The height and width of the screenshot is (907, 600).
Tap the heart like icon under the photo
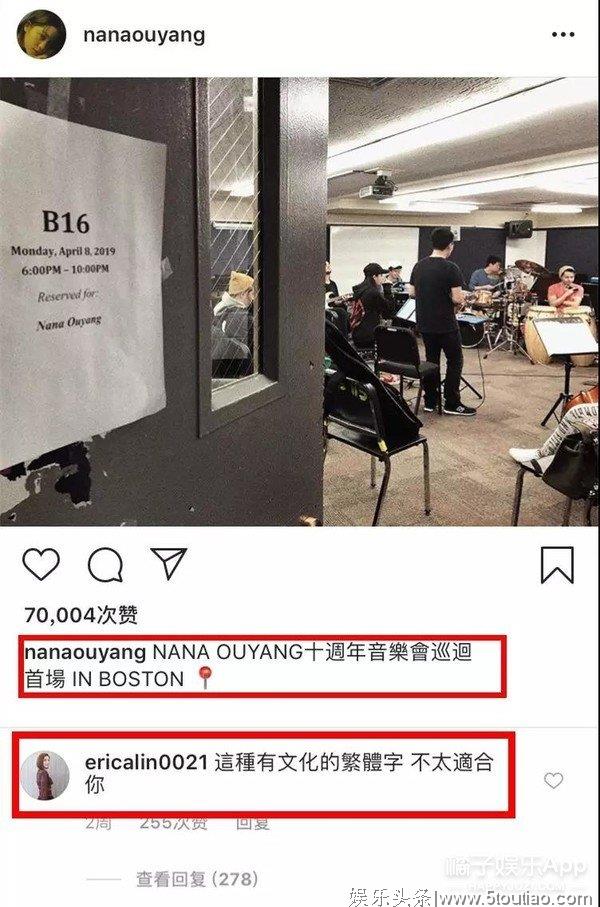pos(41,564)
